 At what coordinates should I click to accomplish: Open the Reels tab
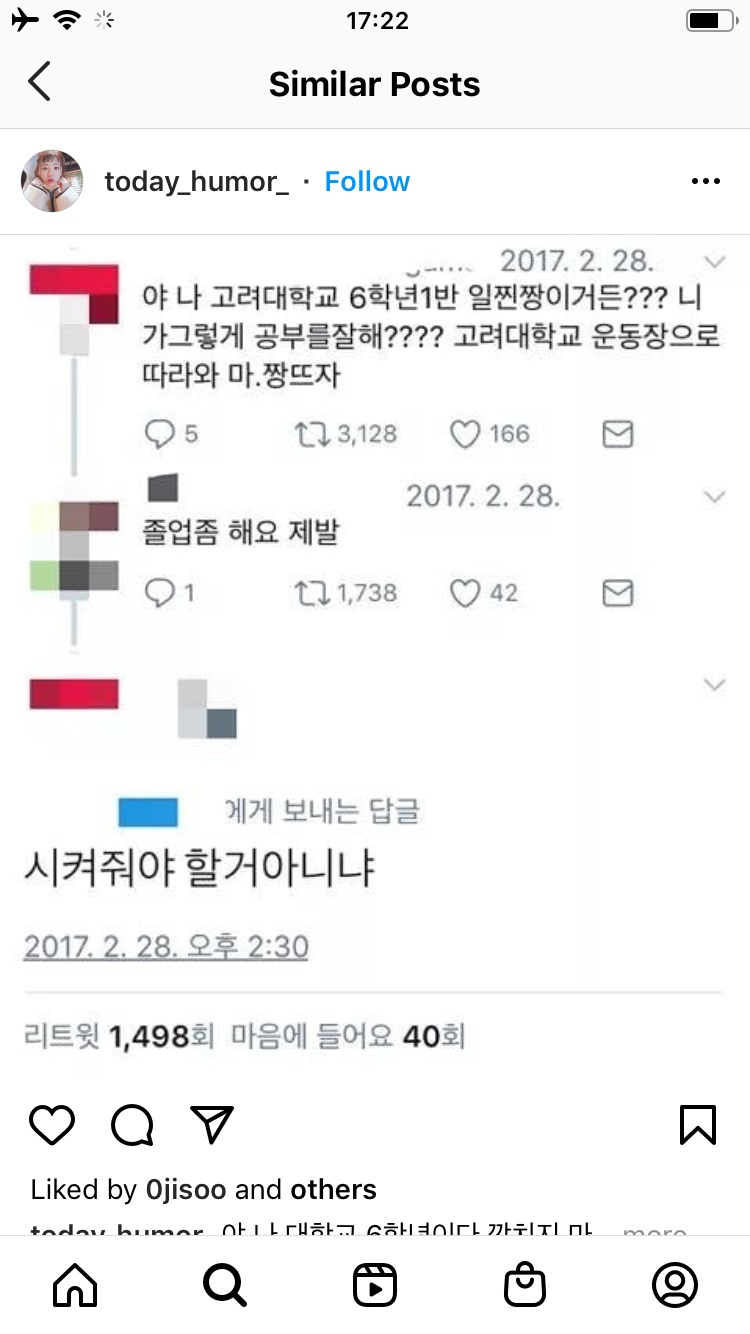click(x=375, y=1285)
